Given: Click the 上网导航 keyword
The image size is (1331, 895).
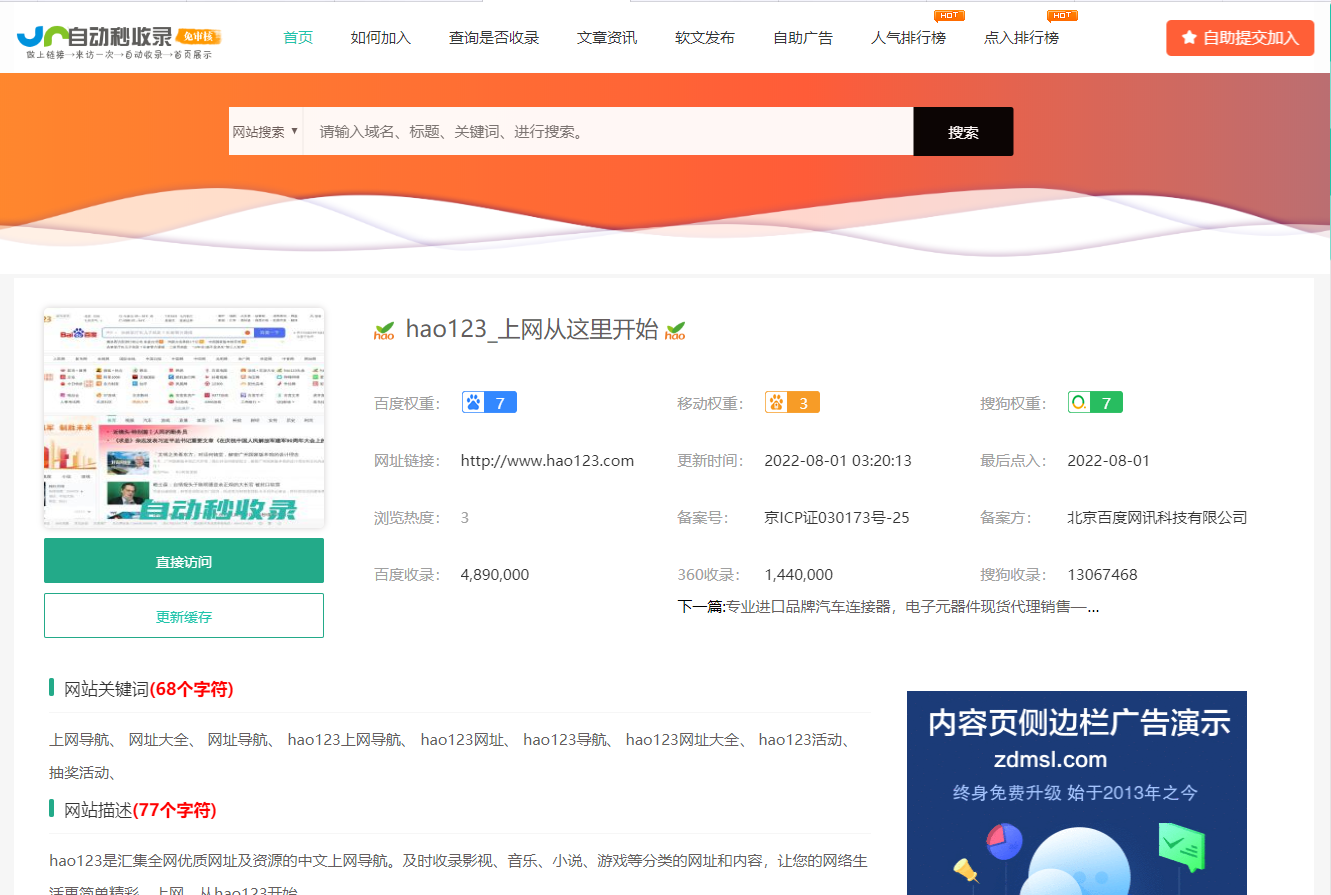Looking at the screenshot, I should 80,740.
